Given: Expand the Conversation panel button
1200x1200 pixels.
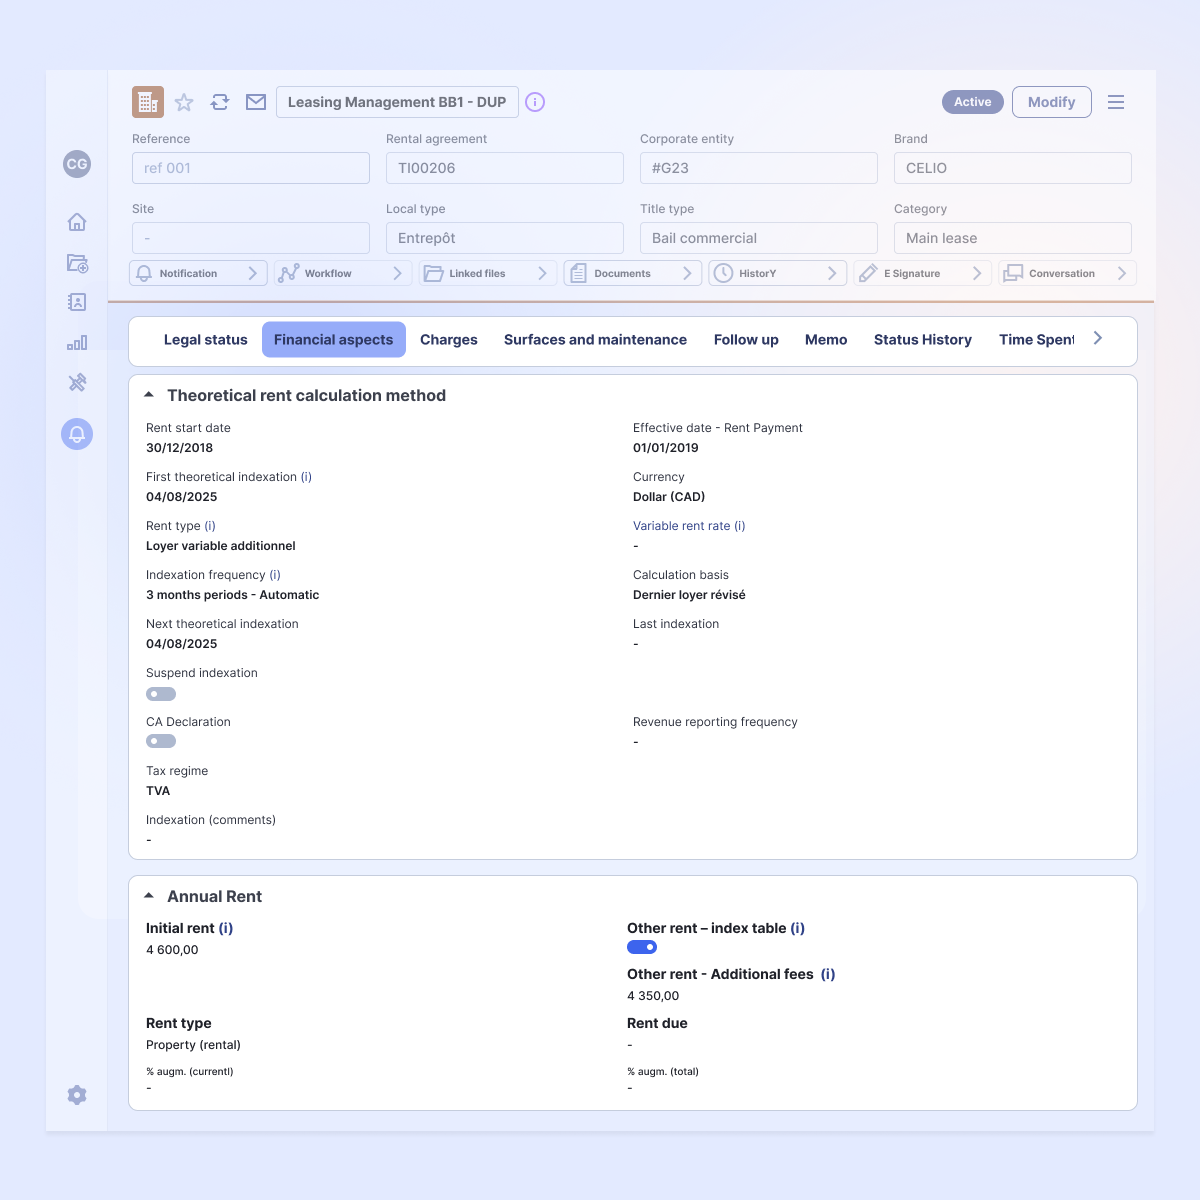Looking at the screenshot, I should coord(1068,273).
